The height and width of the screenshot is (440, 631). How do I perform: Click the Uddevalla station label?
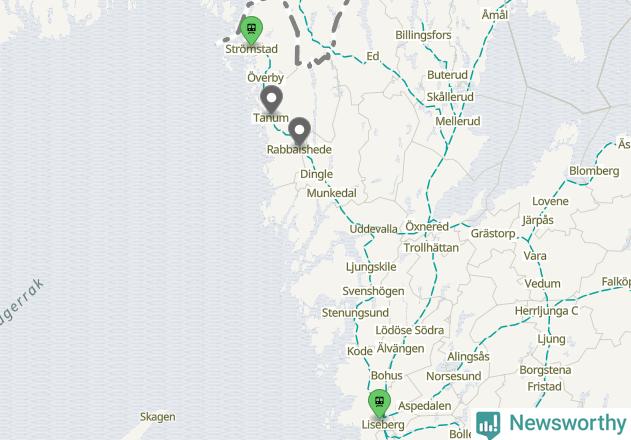(373, 229)
